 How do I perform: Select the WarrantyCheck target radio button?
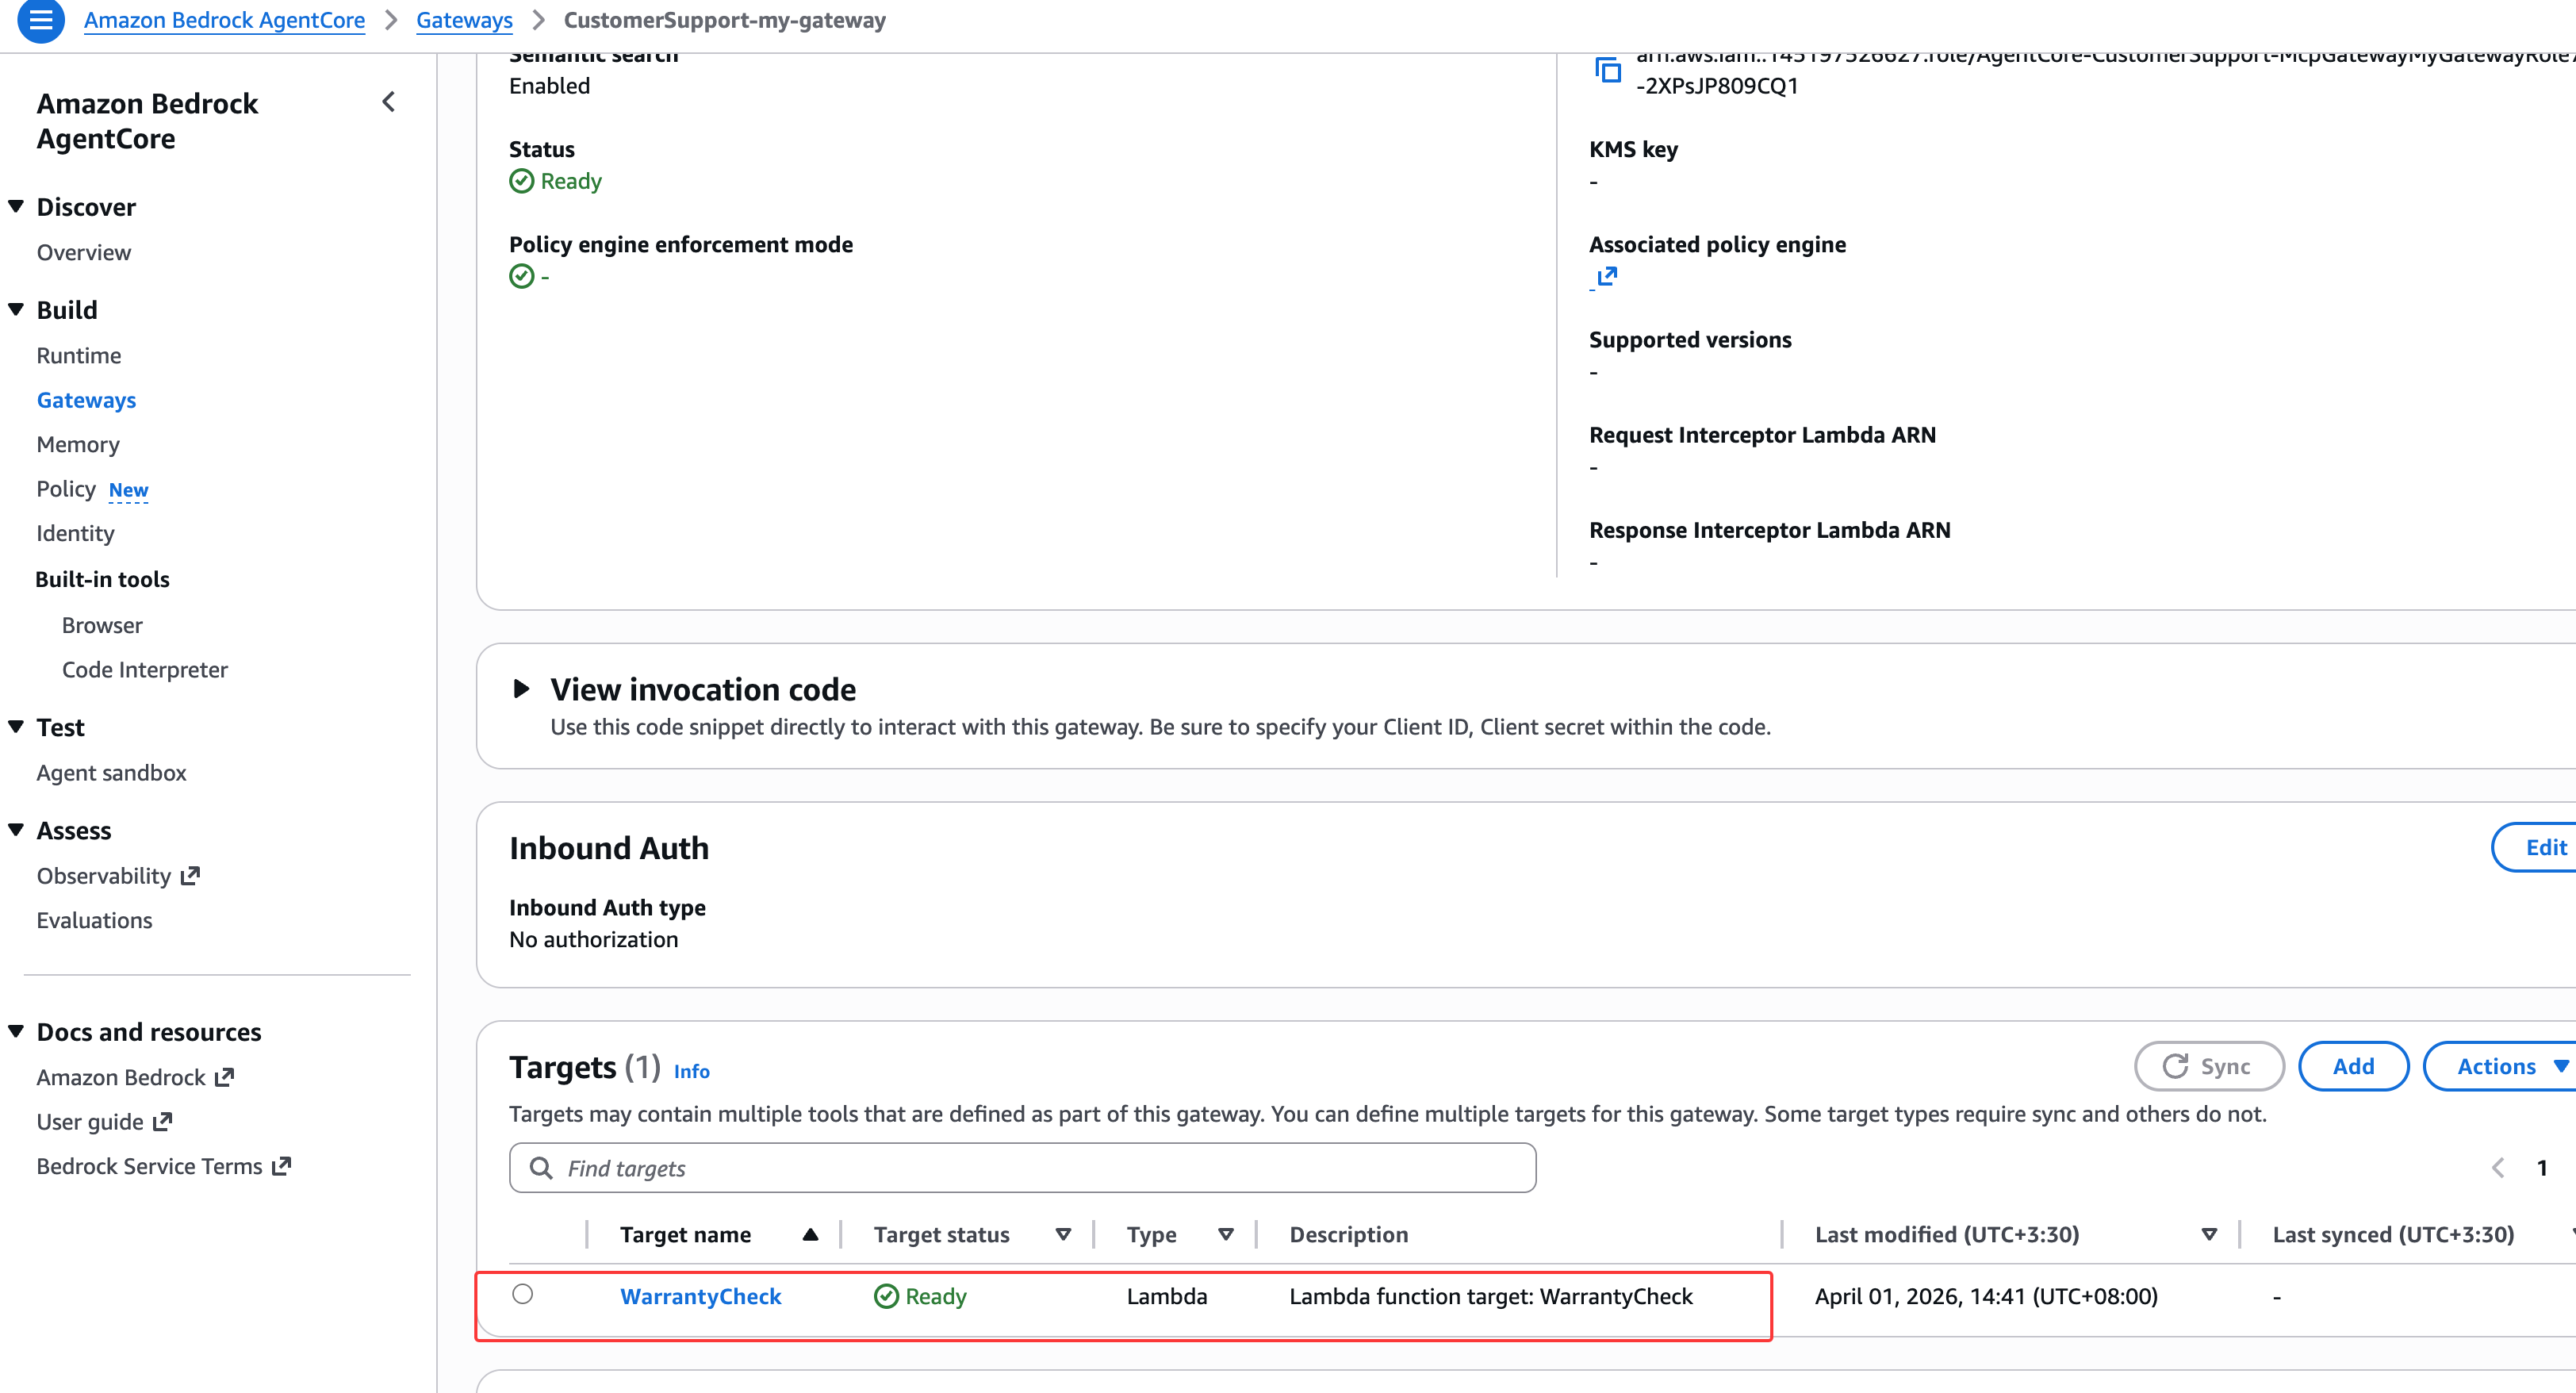coord(522,1294)
